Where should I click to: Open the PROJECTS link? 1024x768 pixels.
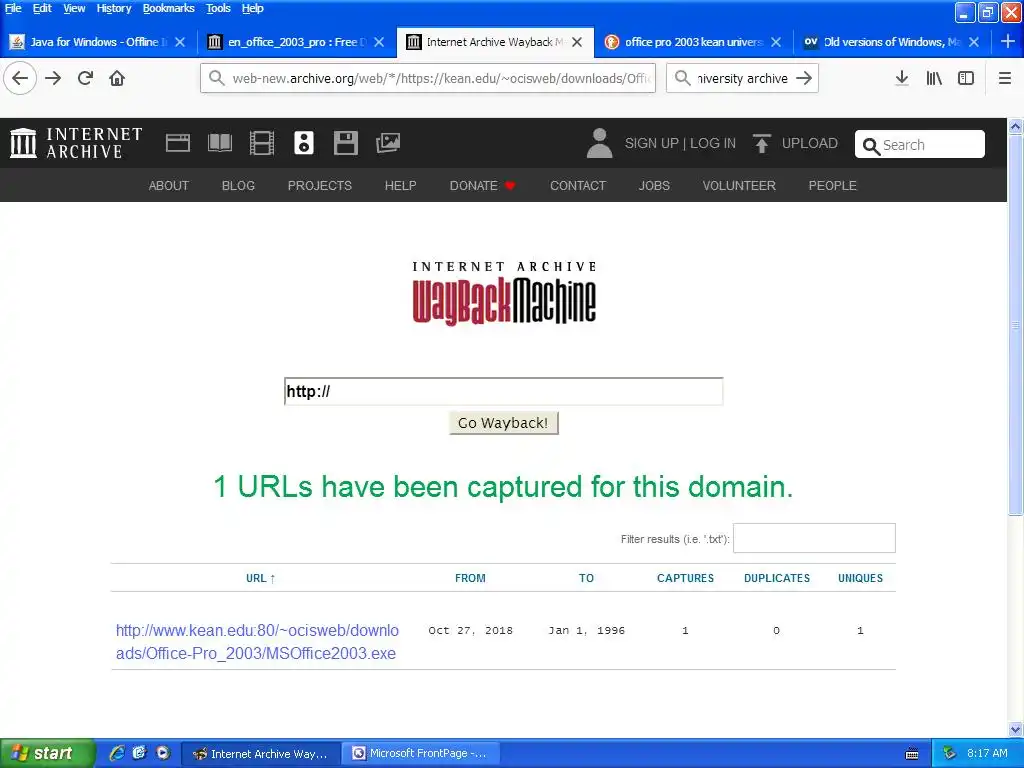(320, 185)
